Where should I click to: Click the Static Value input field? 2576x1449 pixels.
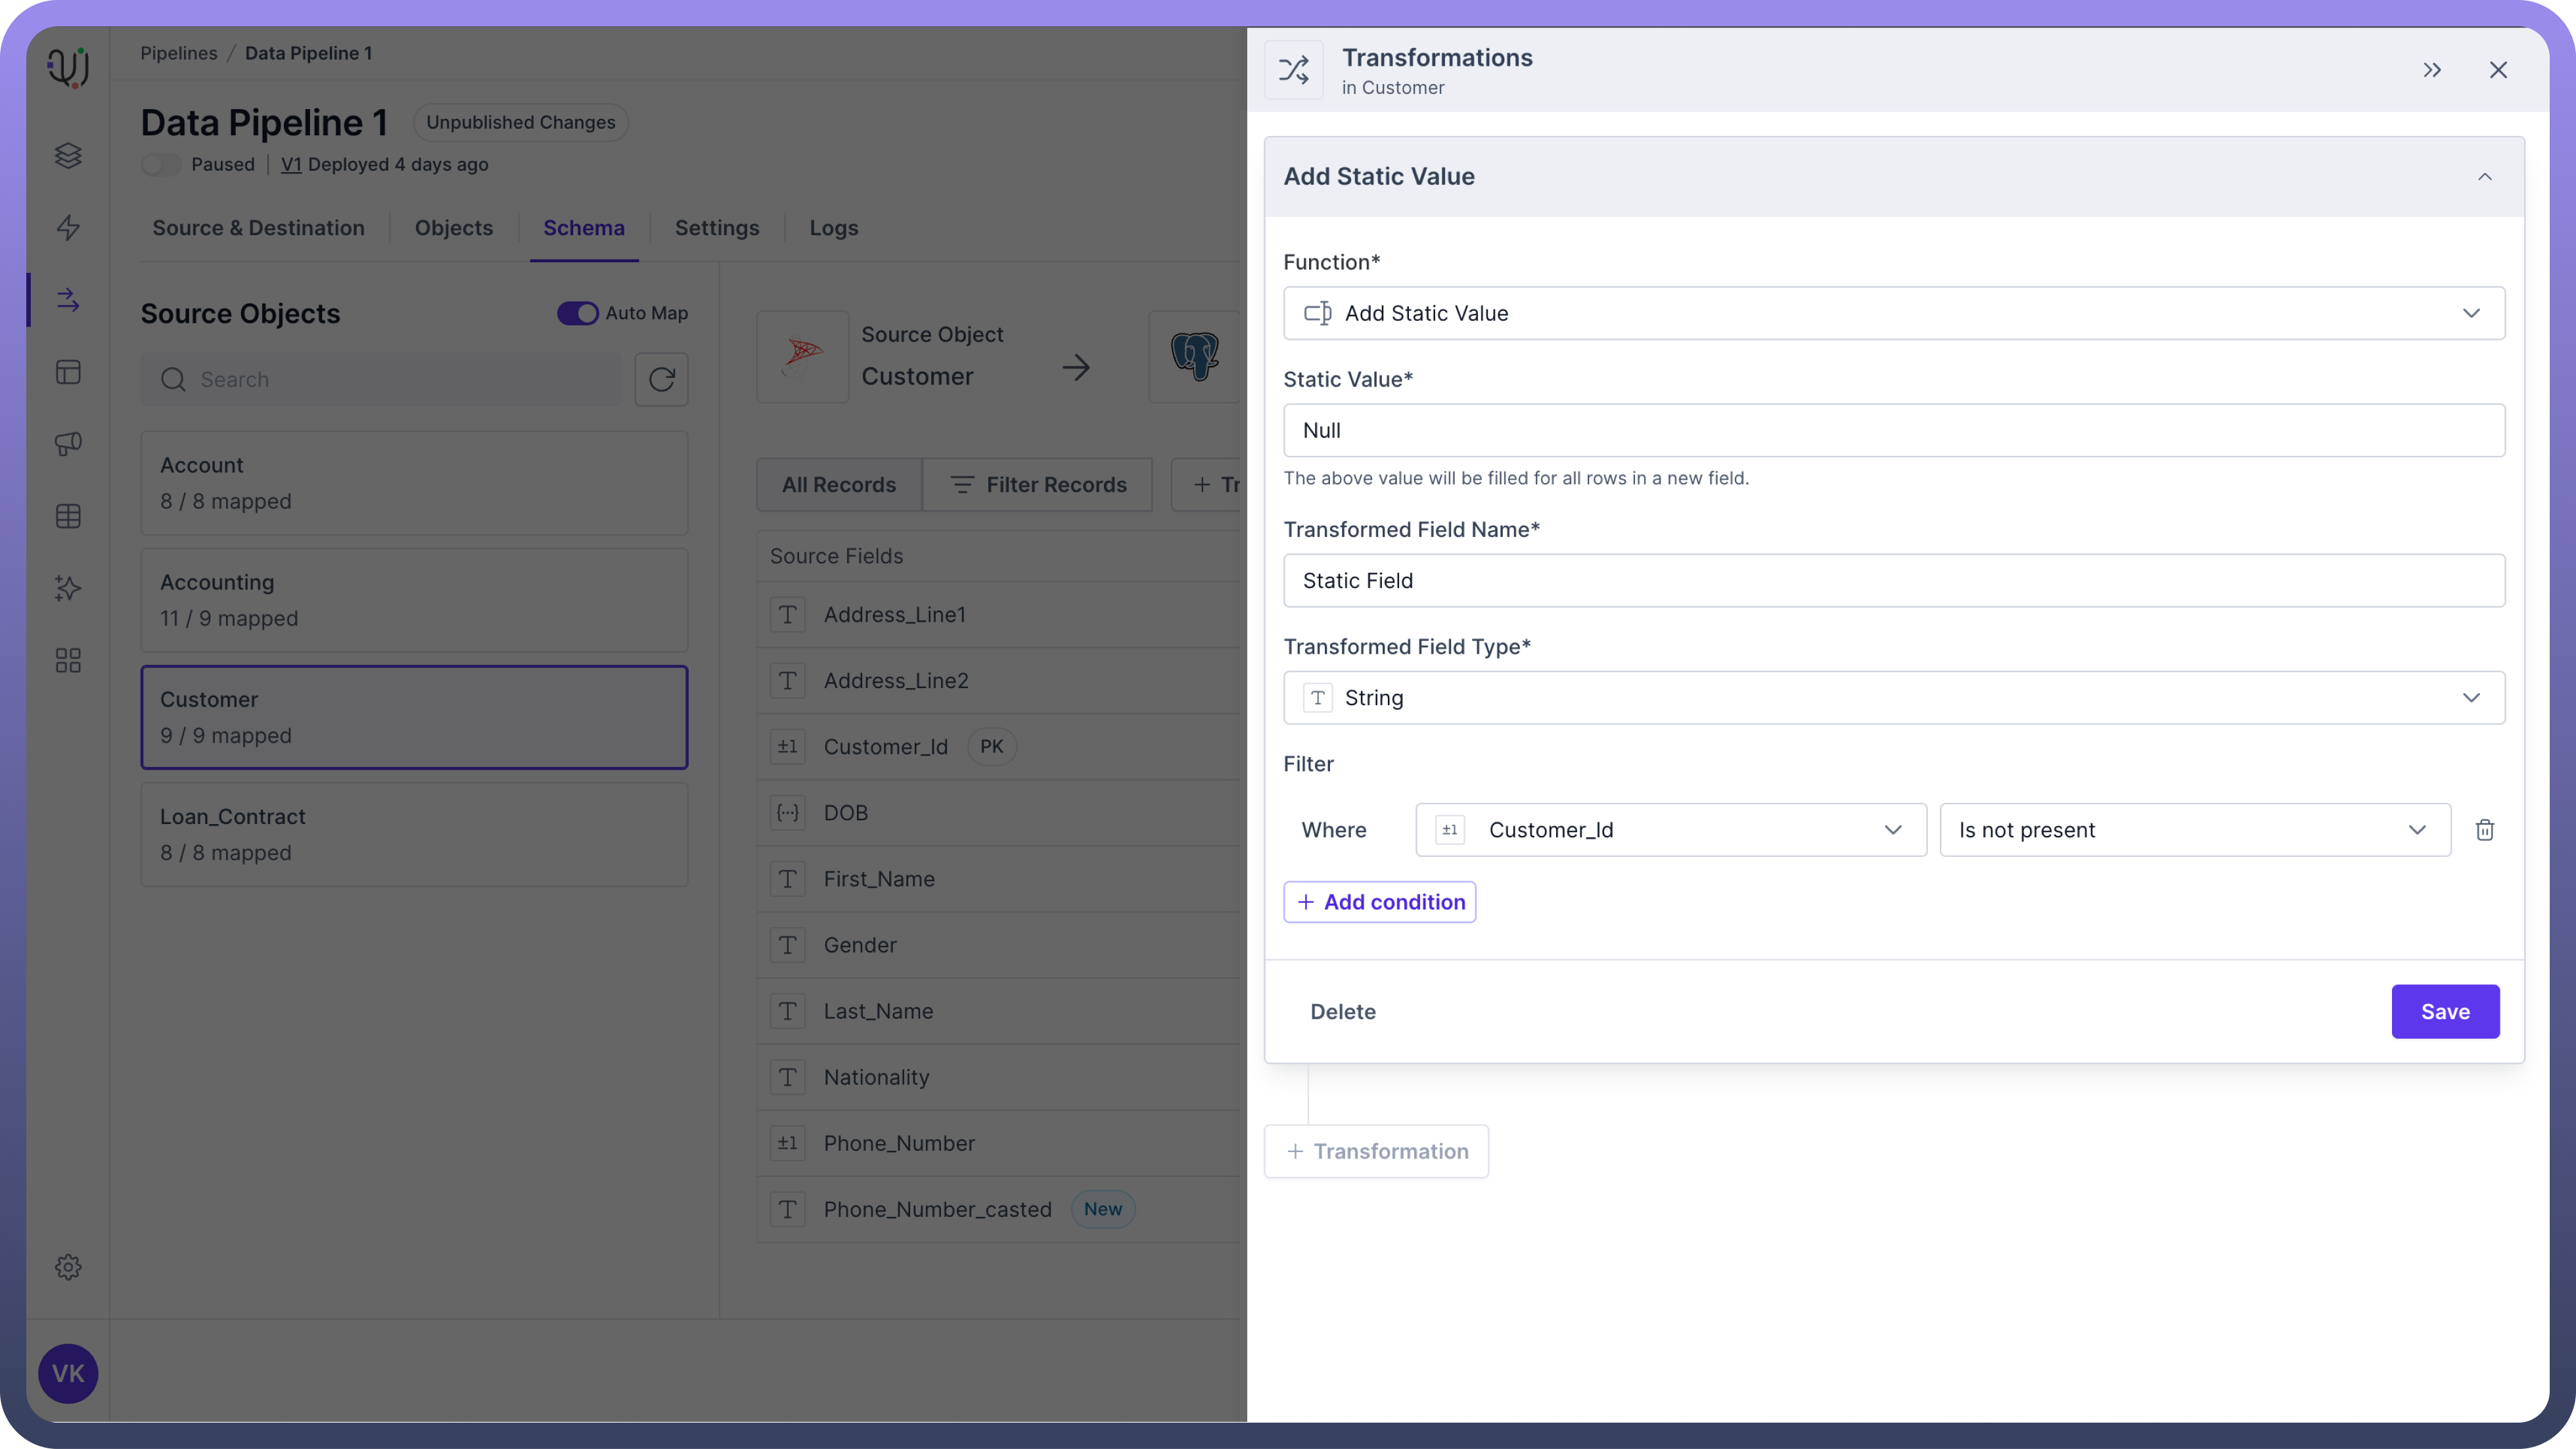(x=1893, y=431)
